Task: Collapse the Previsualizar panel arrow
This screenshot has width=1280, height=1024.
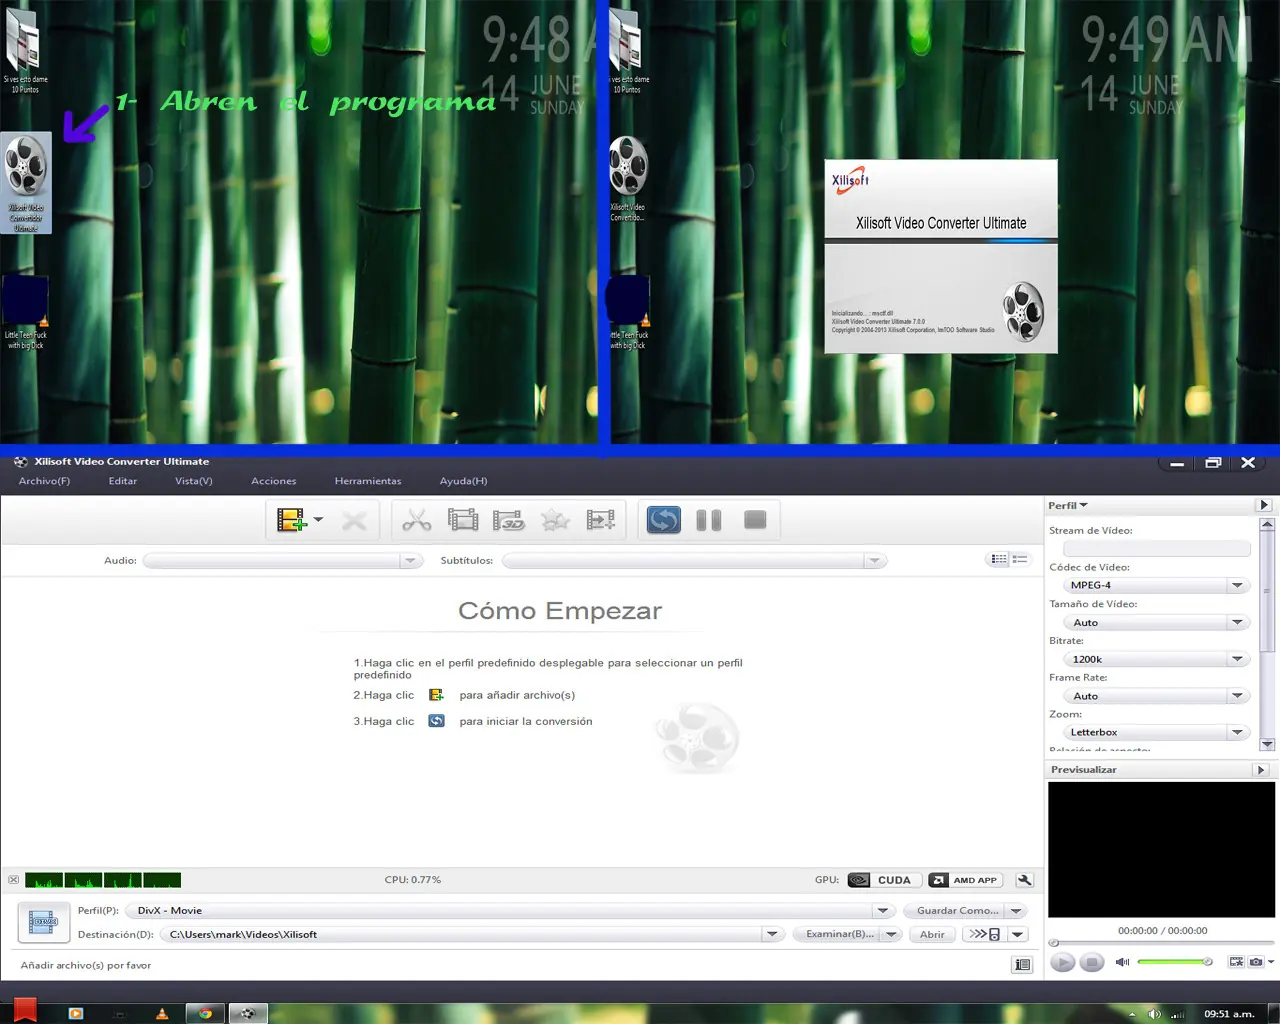Action: pyautogui.click(x=1261, y=770)
